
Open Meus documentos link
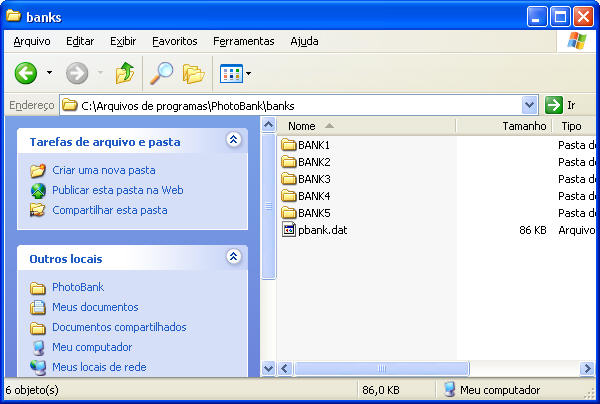pos(95,307)
